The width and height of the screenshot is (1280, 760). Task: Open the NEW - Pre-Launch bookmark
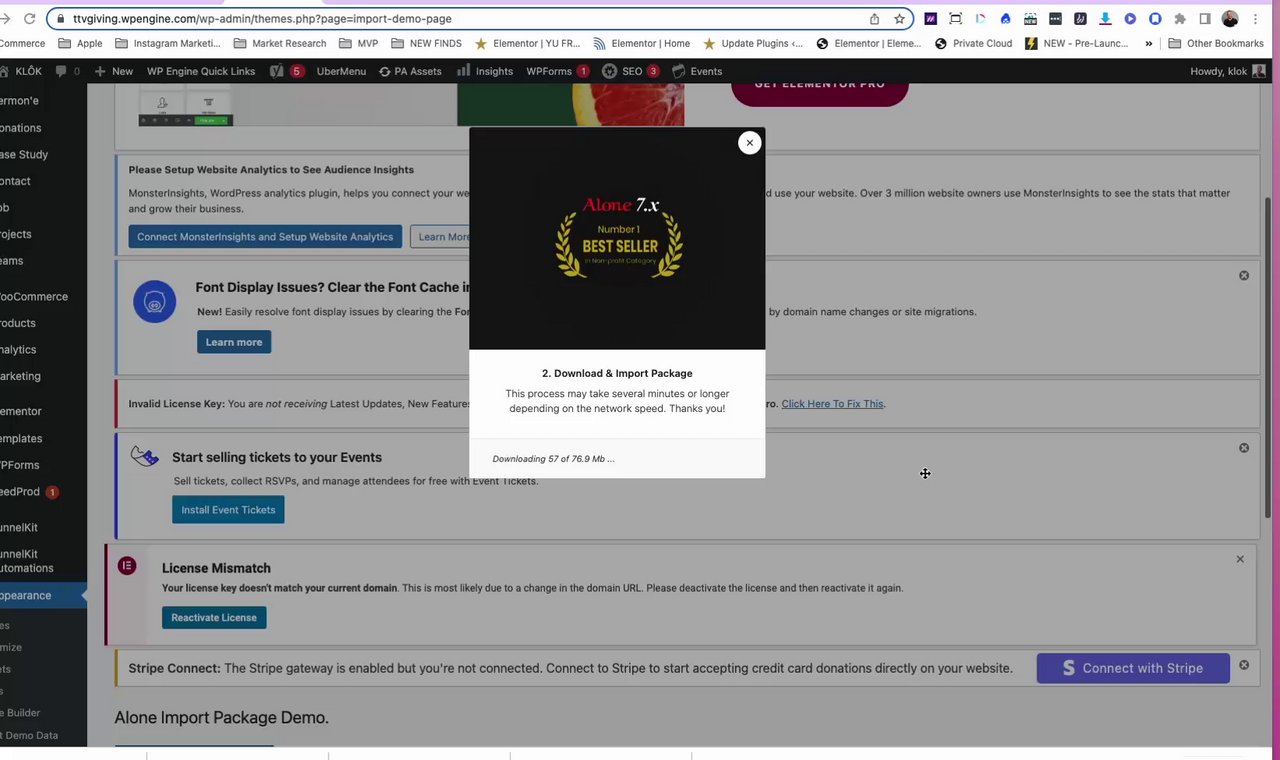click(x=1077, y=43)
